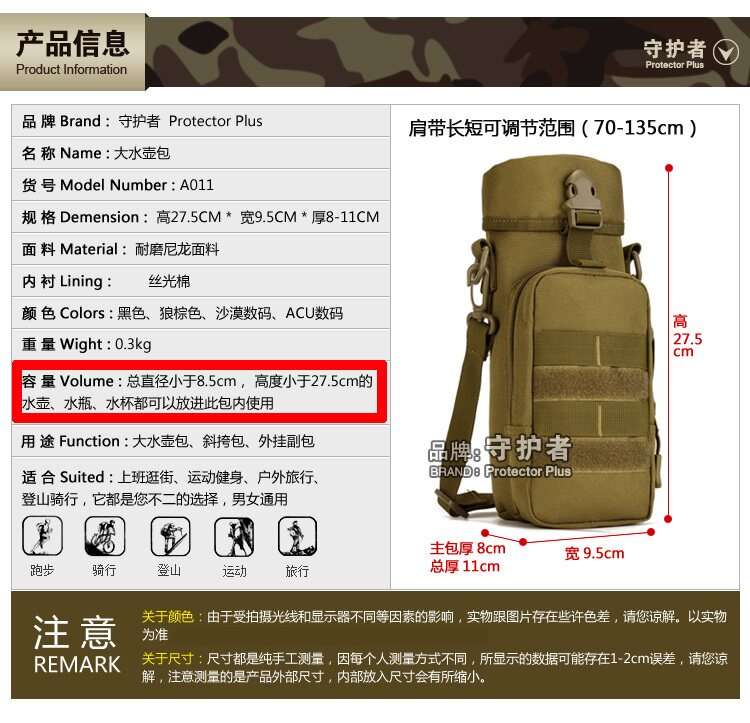The height and width of the screenshot is (723, 750).
Task: Click the Brand row: Protector Plus
Action: point(201,121)
